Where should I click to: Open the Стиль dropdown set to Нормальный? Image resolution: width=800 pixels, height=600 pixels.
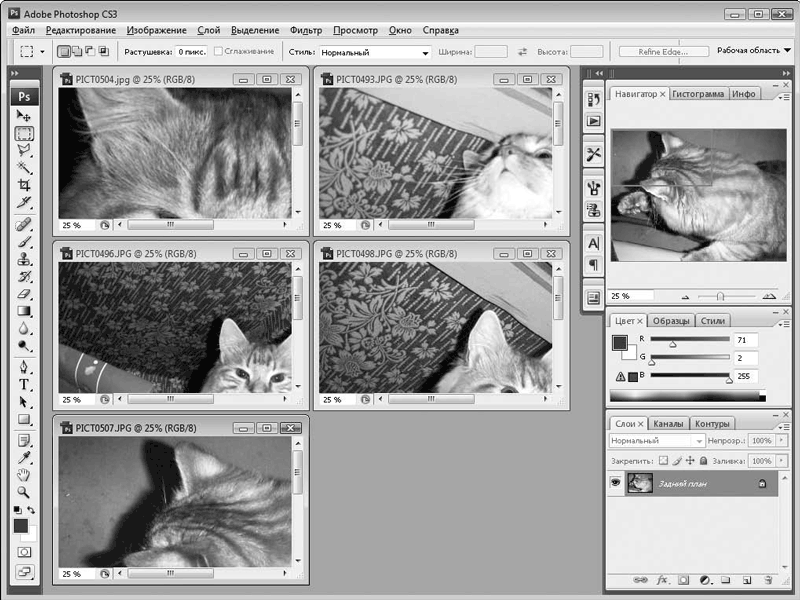374,51
